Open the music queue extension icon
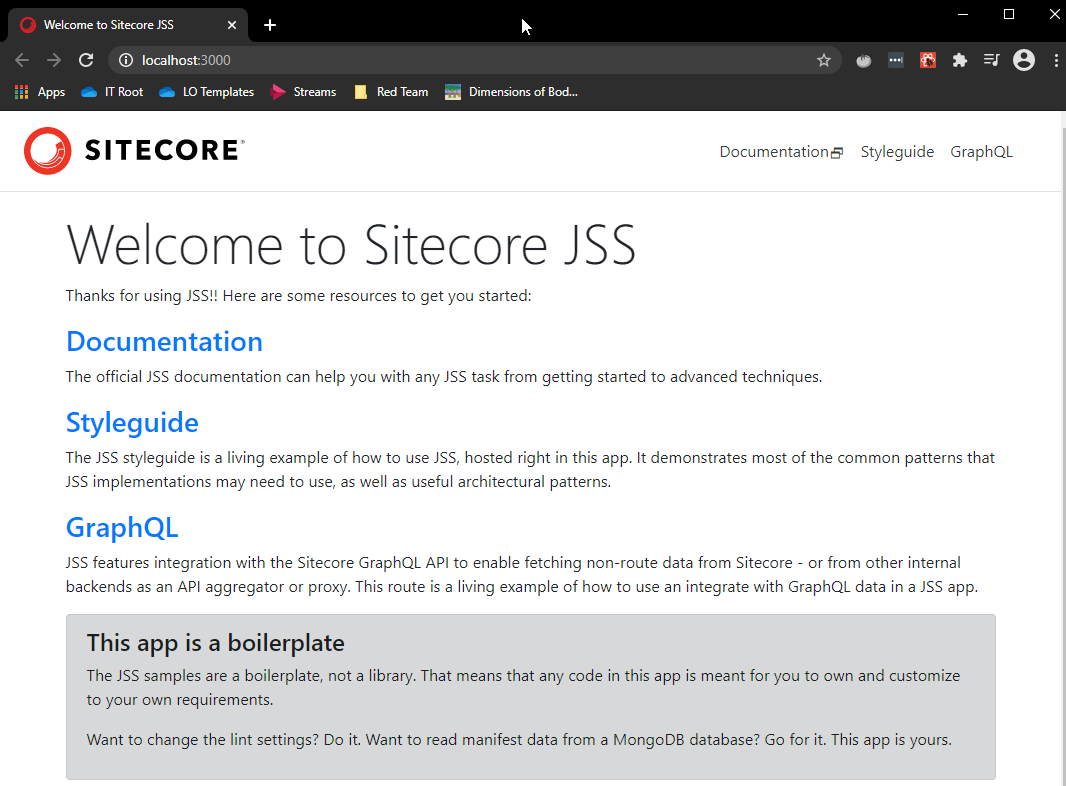This screenshot has width=1066, height=786. tap(991, 60)
